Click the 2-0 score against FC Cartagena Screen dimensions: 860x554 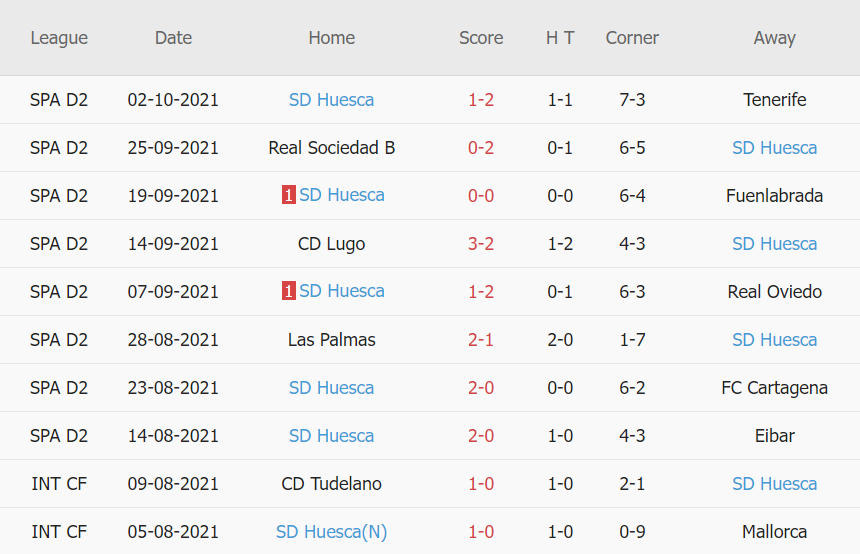(481, 388)
